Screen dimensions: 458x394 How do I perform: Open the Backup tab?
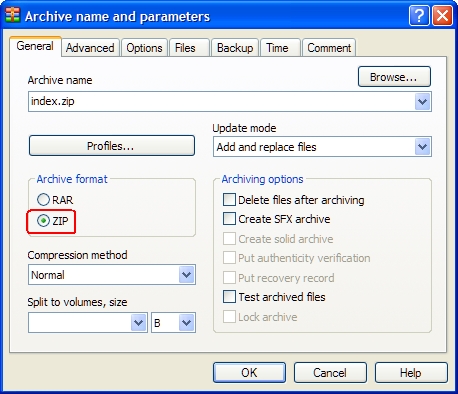(235, 48)
